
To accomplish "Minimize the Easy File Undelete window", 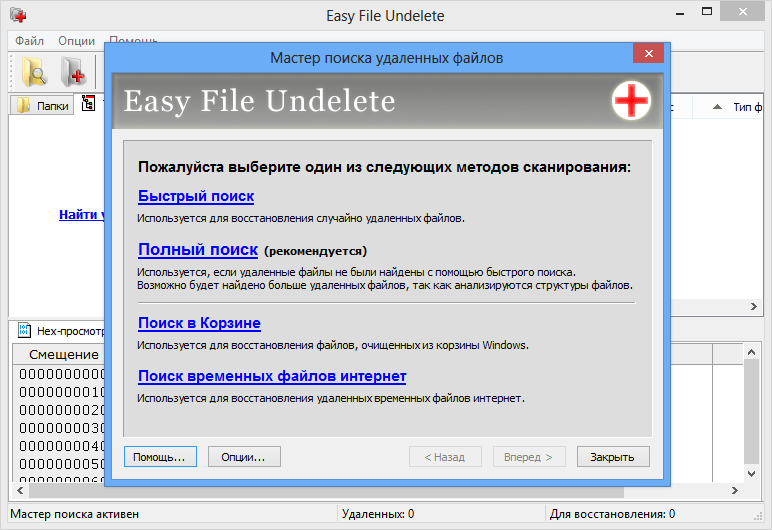I will [x=680, y=13].
